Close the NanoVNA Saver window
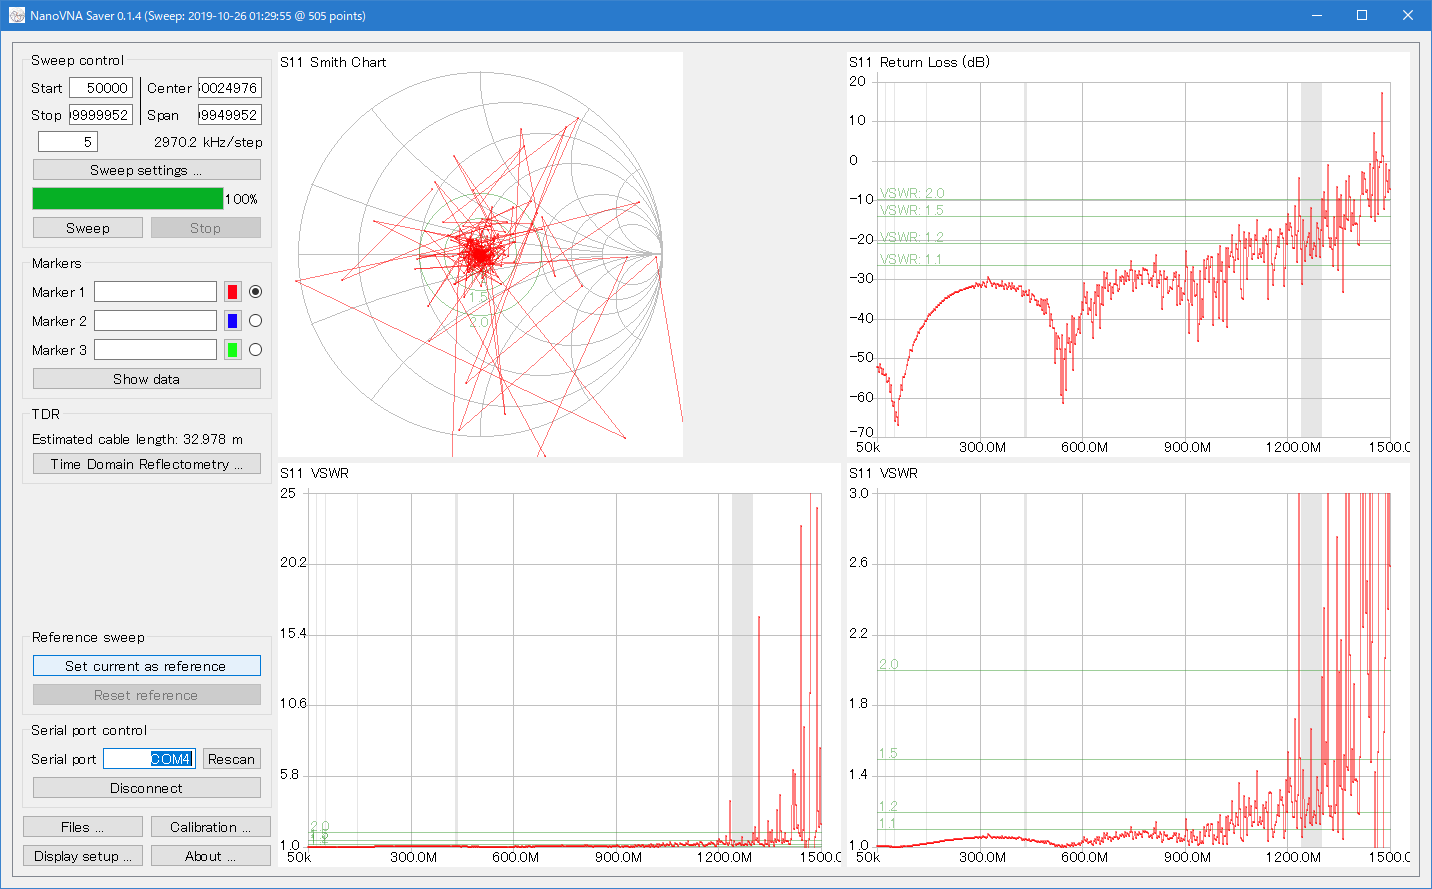Viewport: 1432px width, 889px height. coord(1408,16)
